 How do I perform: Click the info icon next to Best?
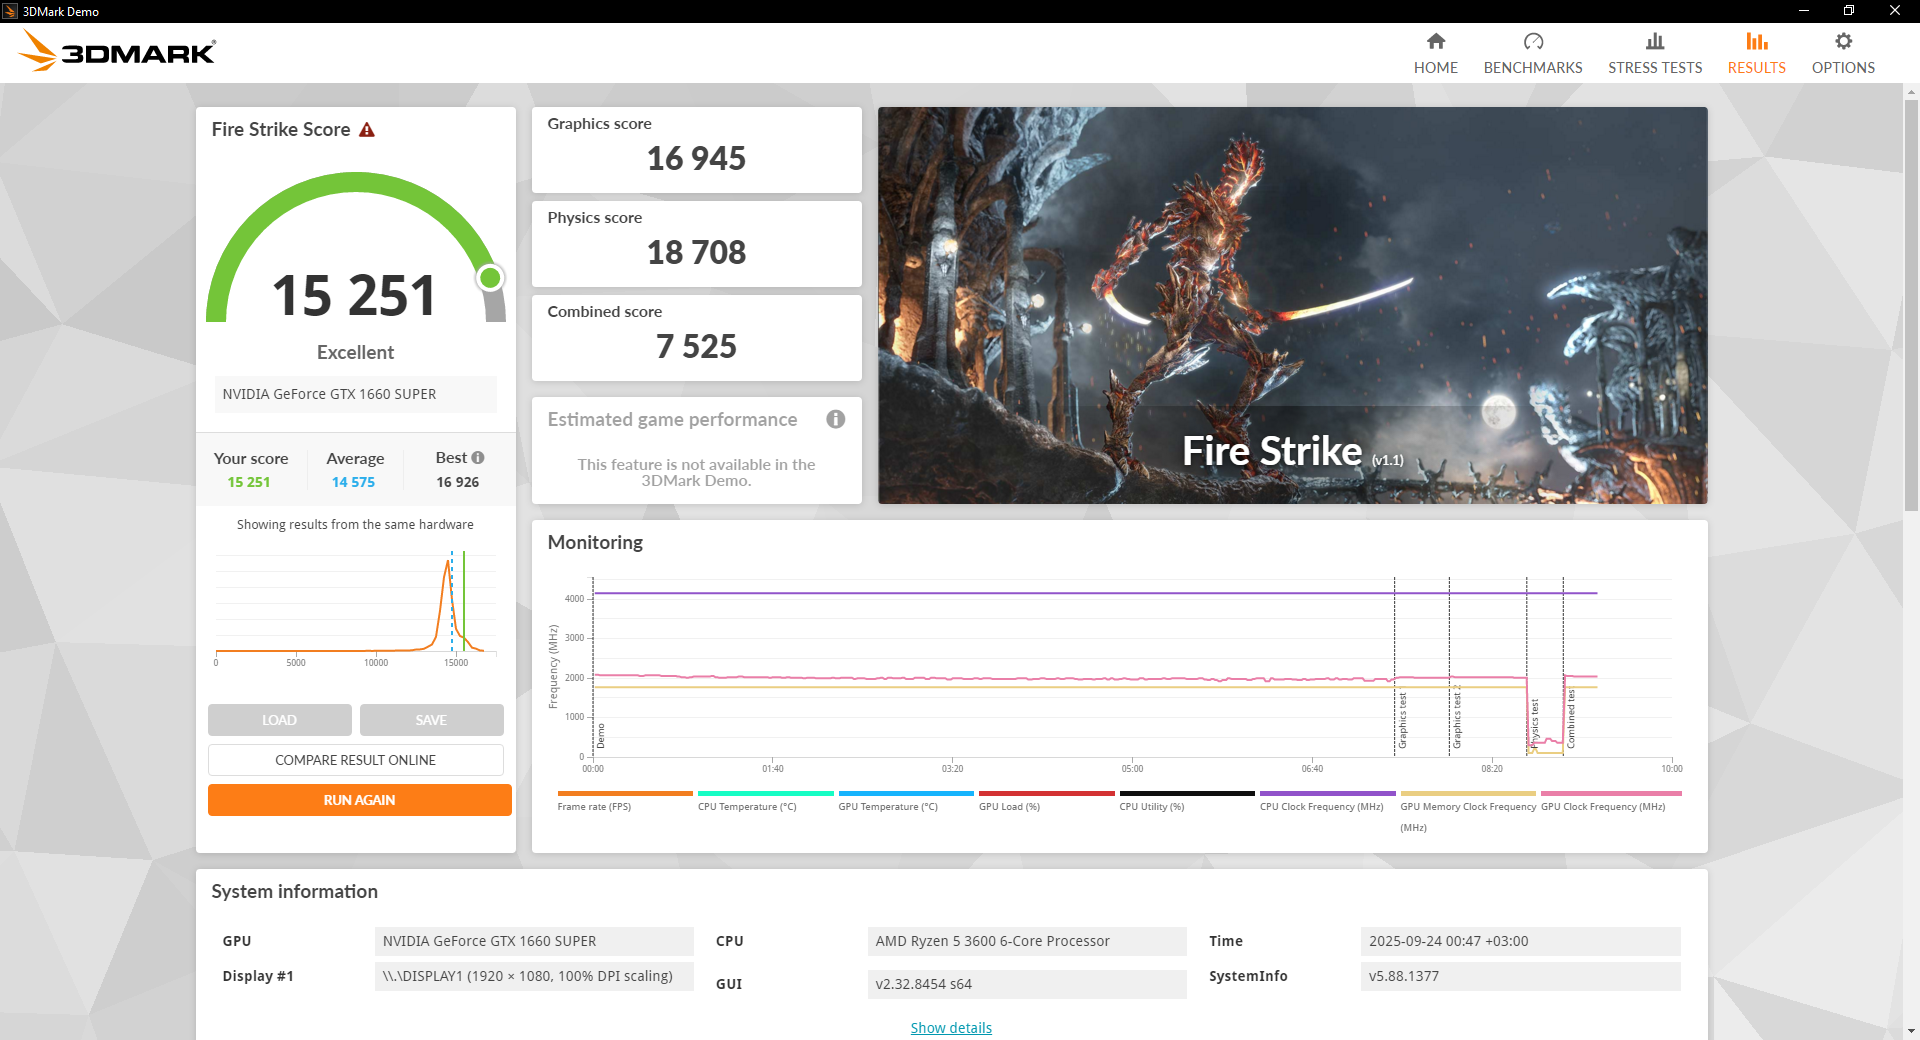[x=478, y=458]
